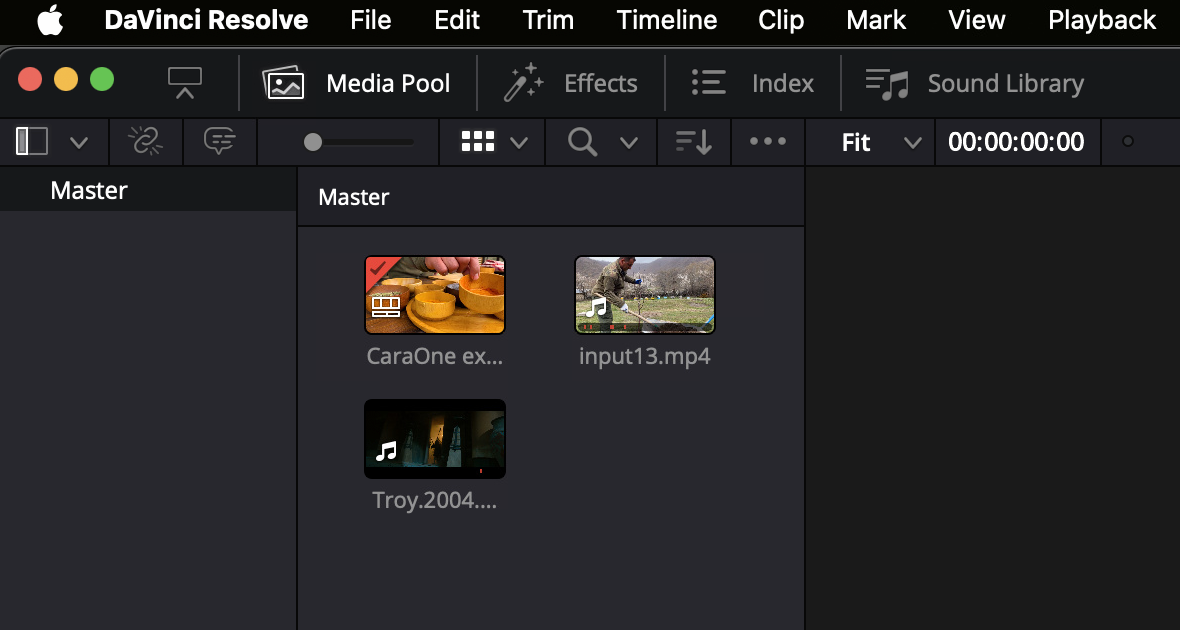Minimize the window with yellow button
1180x630 pixels.
click(x=65, y=79)
